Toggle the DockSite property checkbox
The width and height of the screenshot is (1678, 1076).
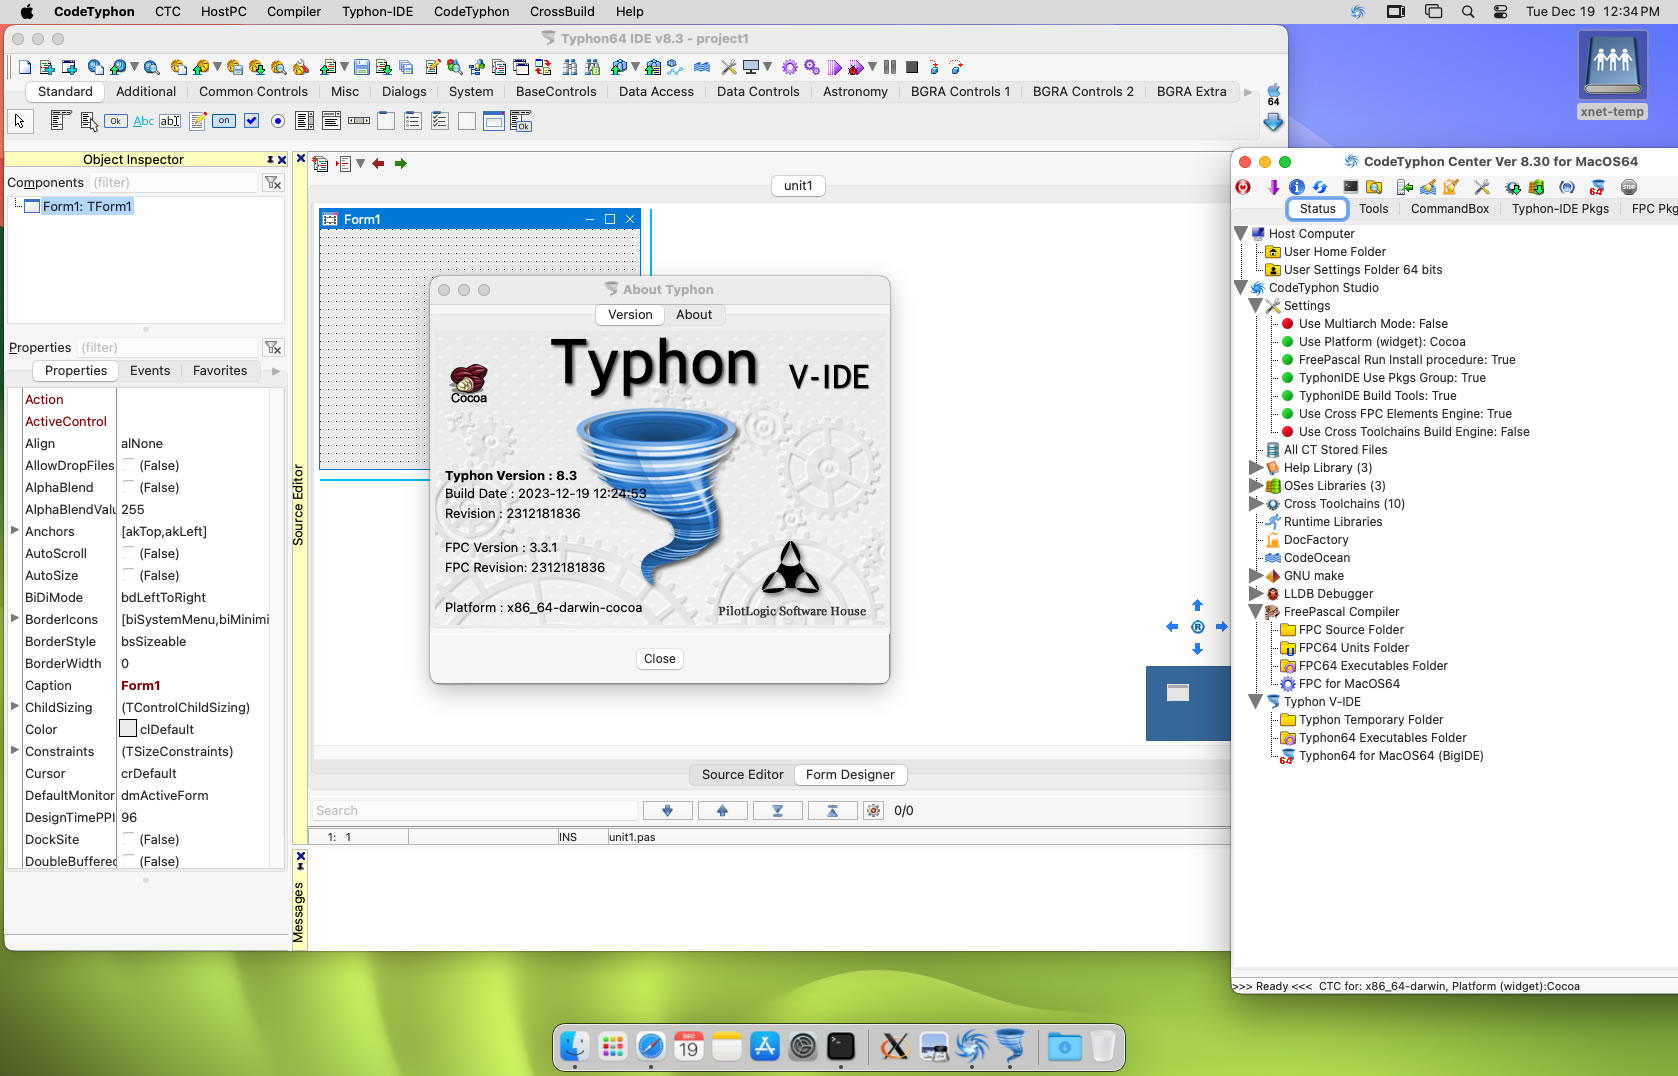point(128,840)
